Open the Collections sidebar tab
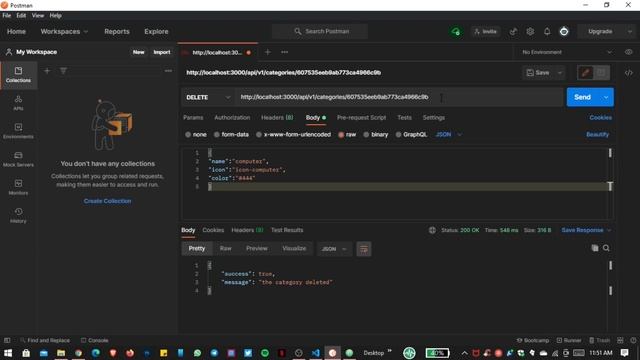Viewport: 640px width, 360px height. point(18,75)
